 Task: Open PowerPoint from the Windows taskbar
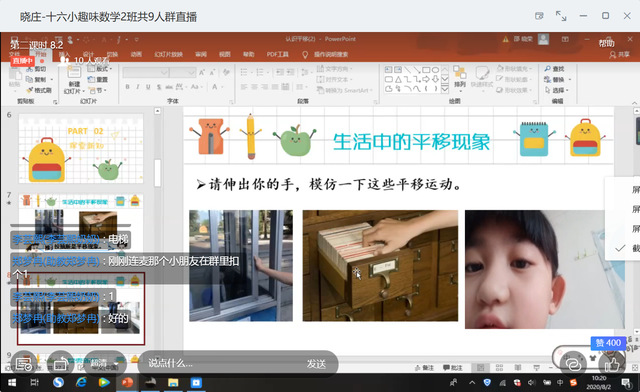pyautogui.click(x=127, y=383)
